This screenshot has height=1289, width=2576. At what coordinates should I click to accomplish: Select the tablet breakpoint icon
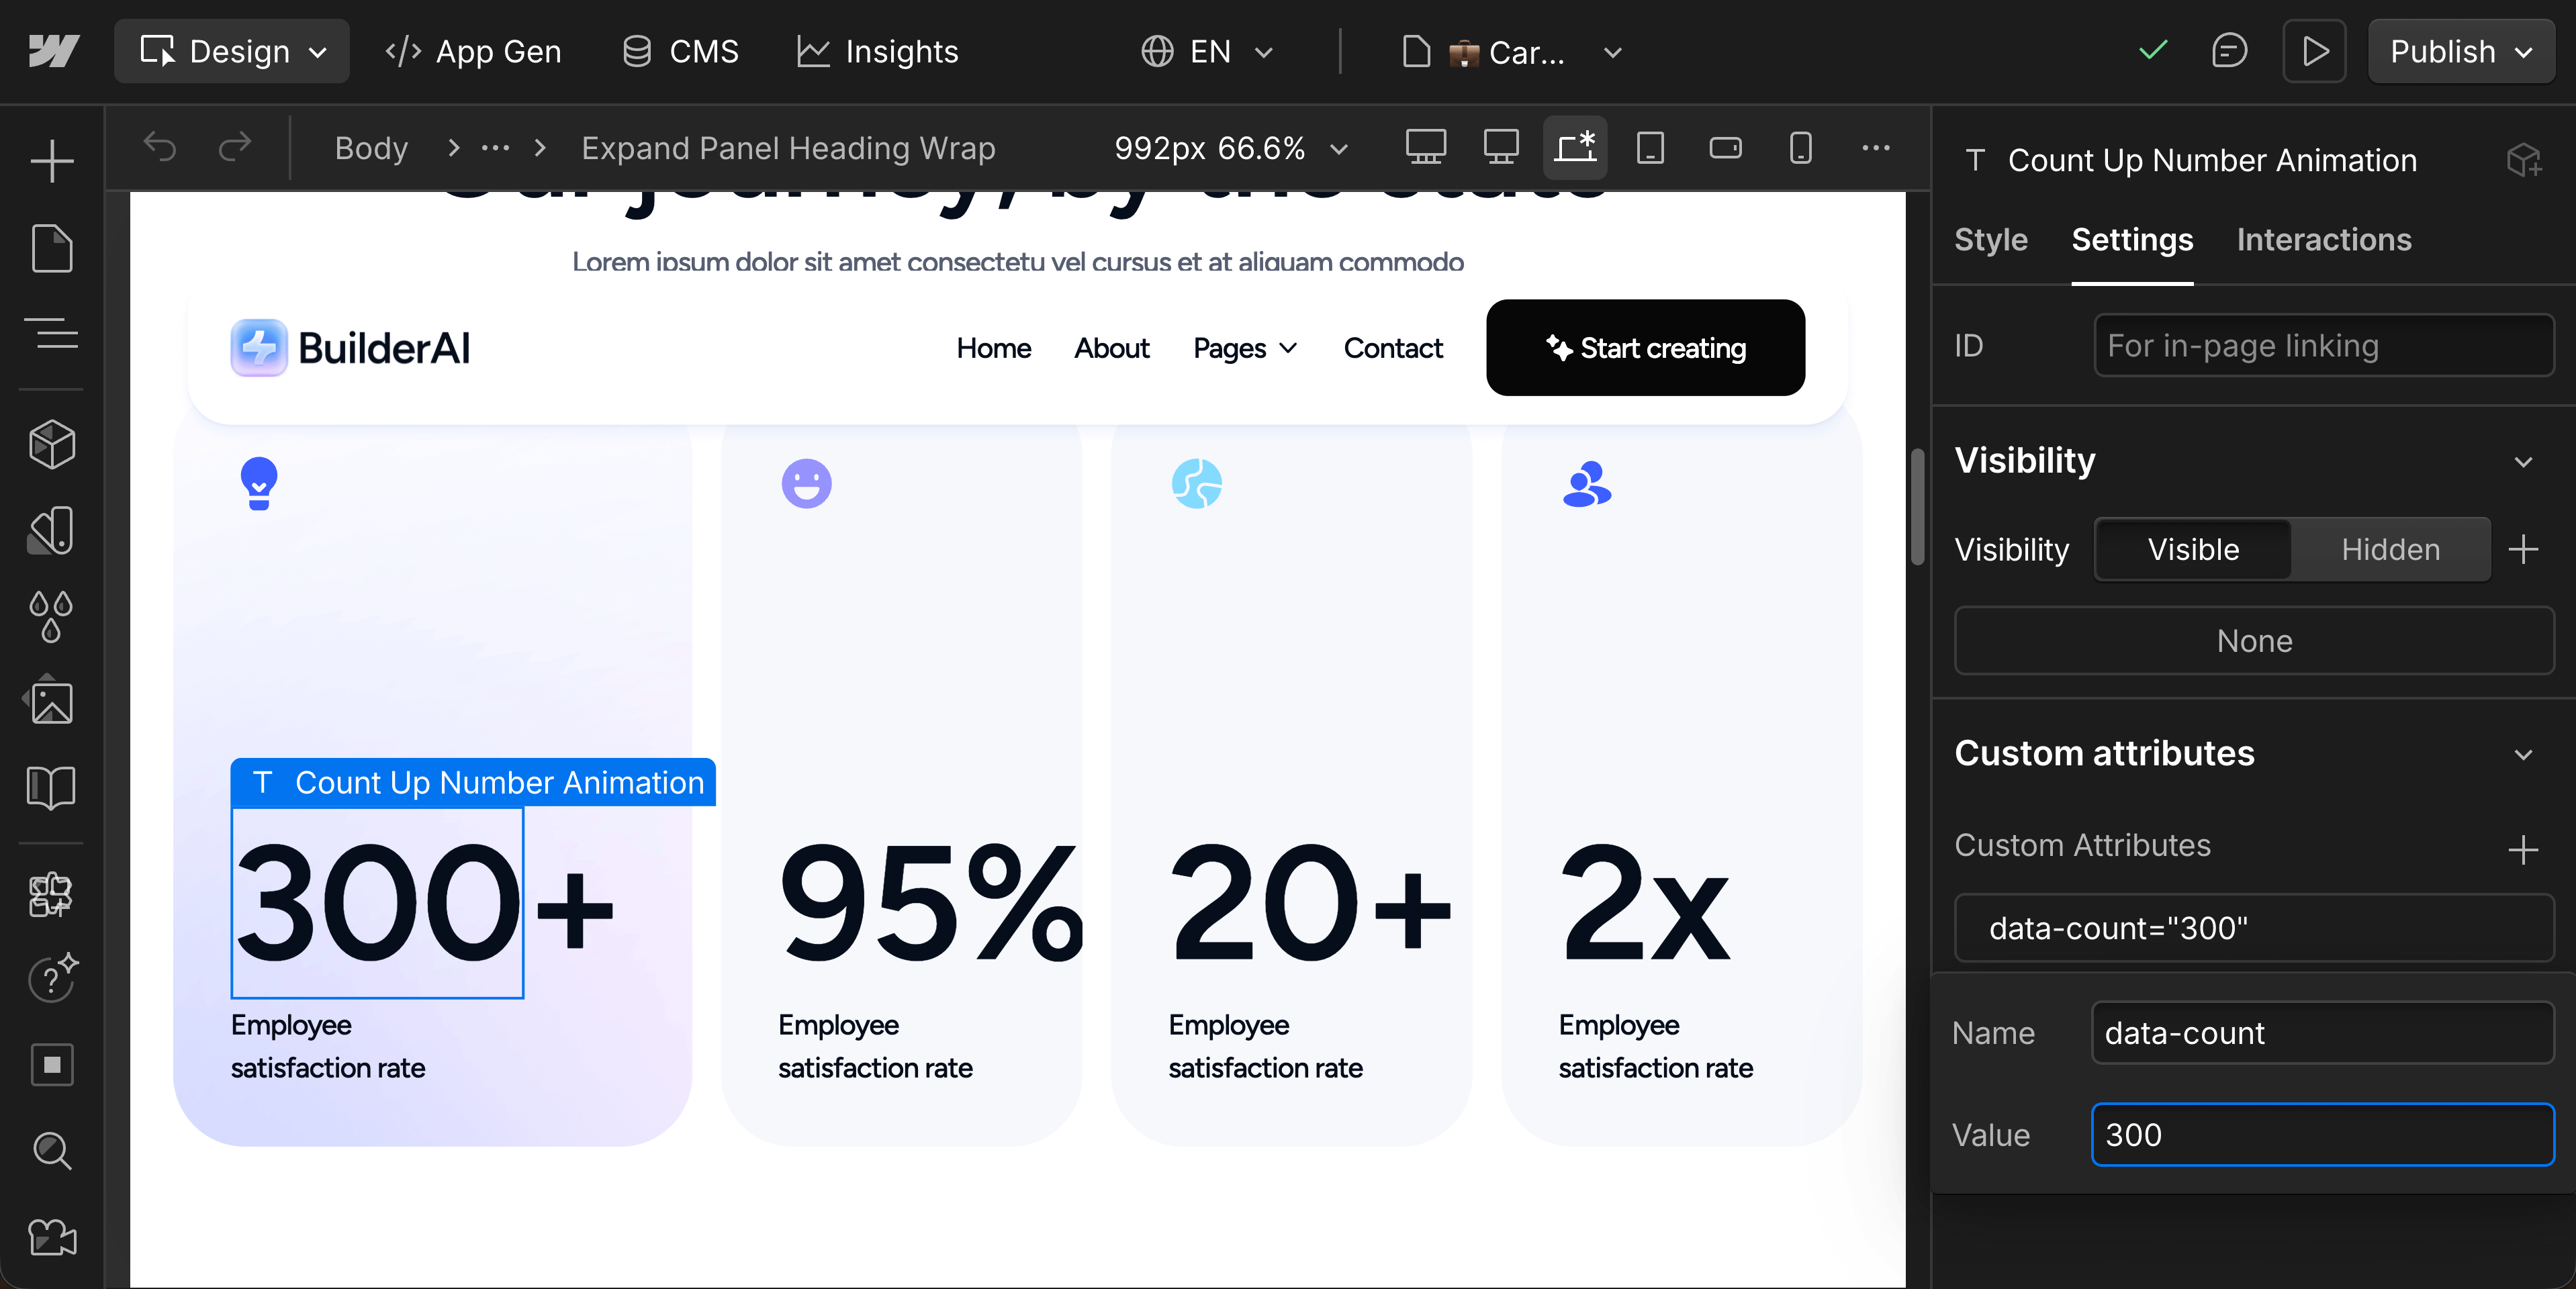(x=1650, y=148)
